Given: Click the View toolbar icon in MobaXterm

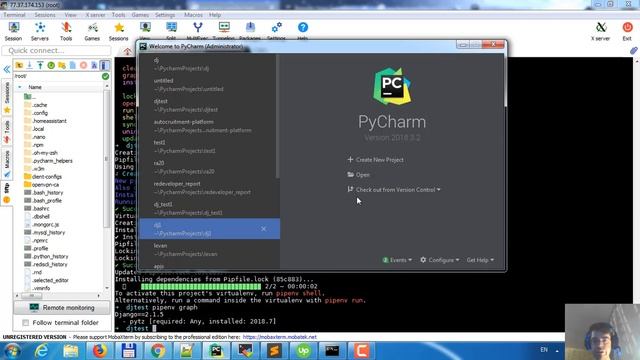Looking at the screenshot, I should pos(145,30).
